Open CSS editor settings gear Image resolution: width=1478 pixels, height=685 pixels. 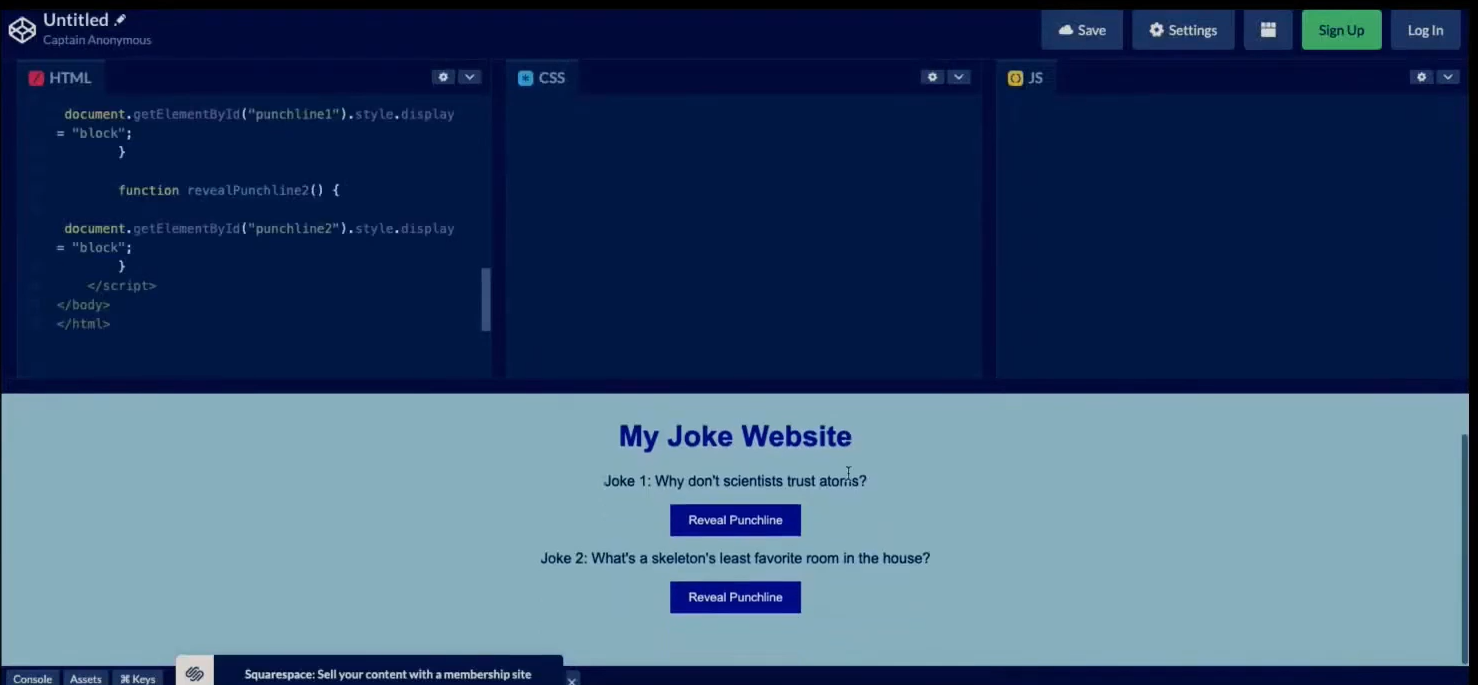click(x=932, y=77)
